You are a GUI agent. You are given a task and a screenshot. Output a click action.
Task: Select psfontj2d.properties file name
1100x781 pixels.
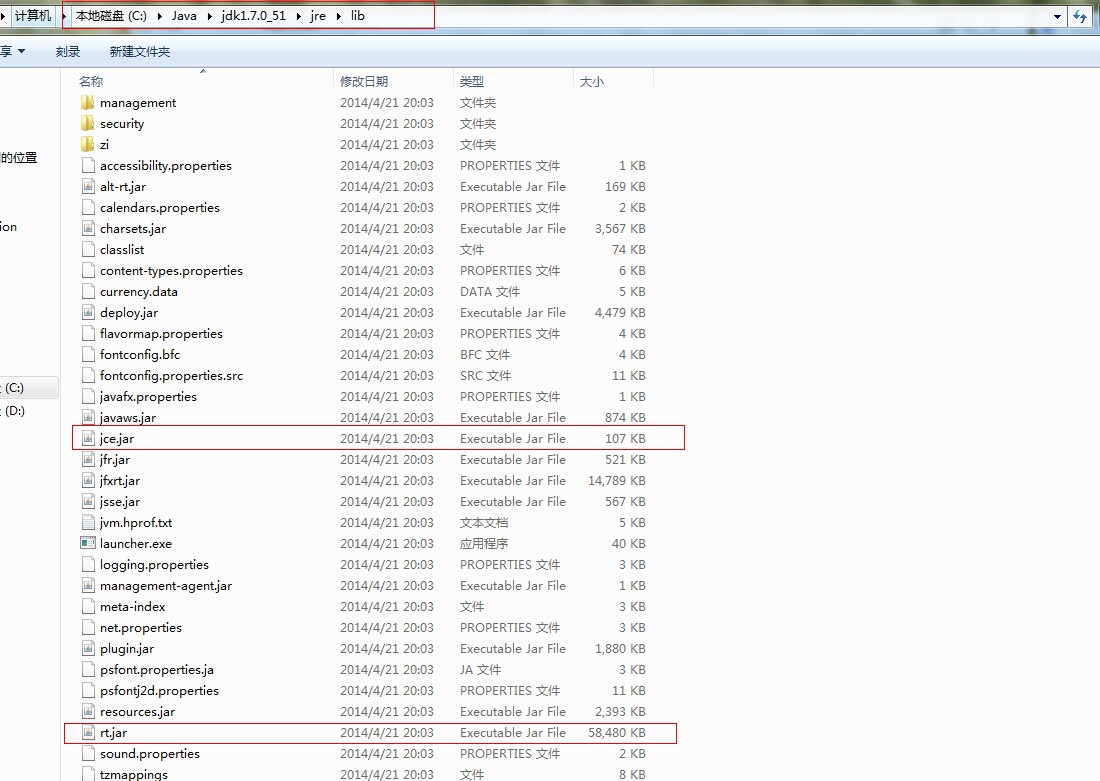[x=159, y=690]
